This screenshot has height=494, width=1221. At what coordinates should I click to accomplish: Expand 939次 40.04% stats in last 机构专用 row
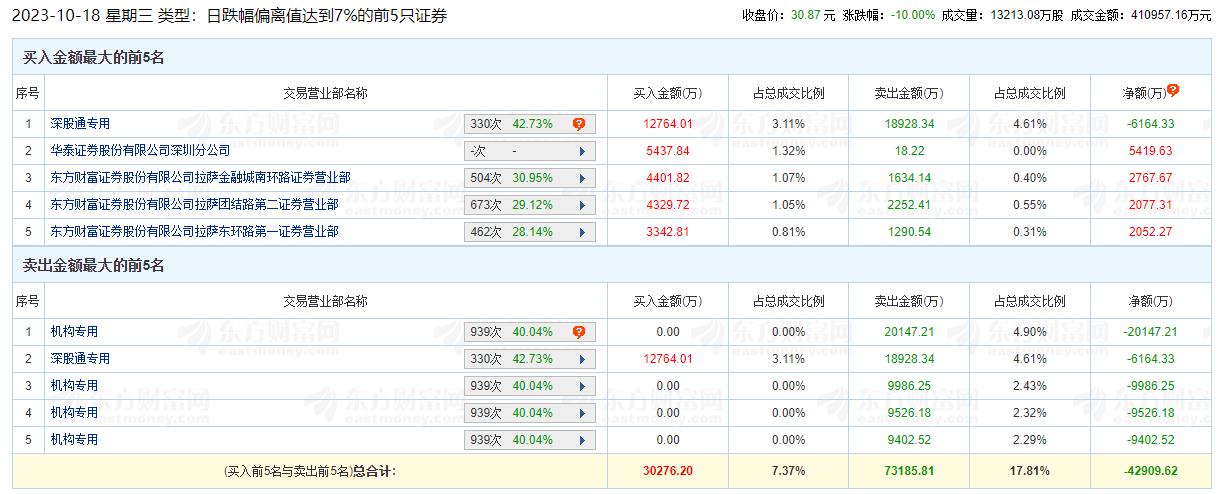[531, 440]
